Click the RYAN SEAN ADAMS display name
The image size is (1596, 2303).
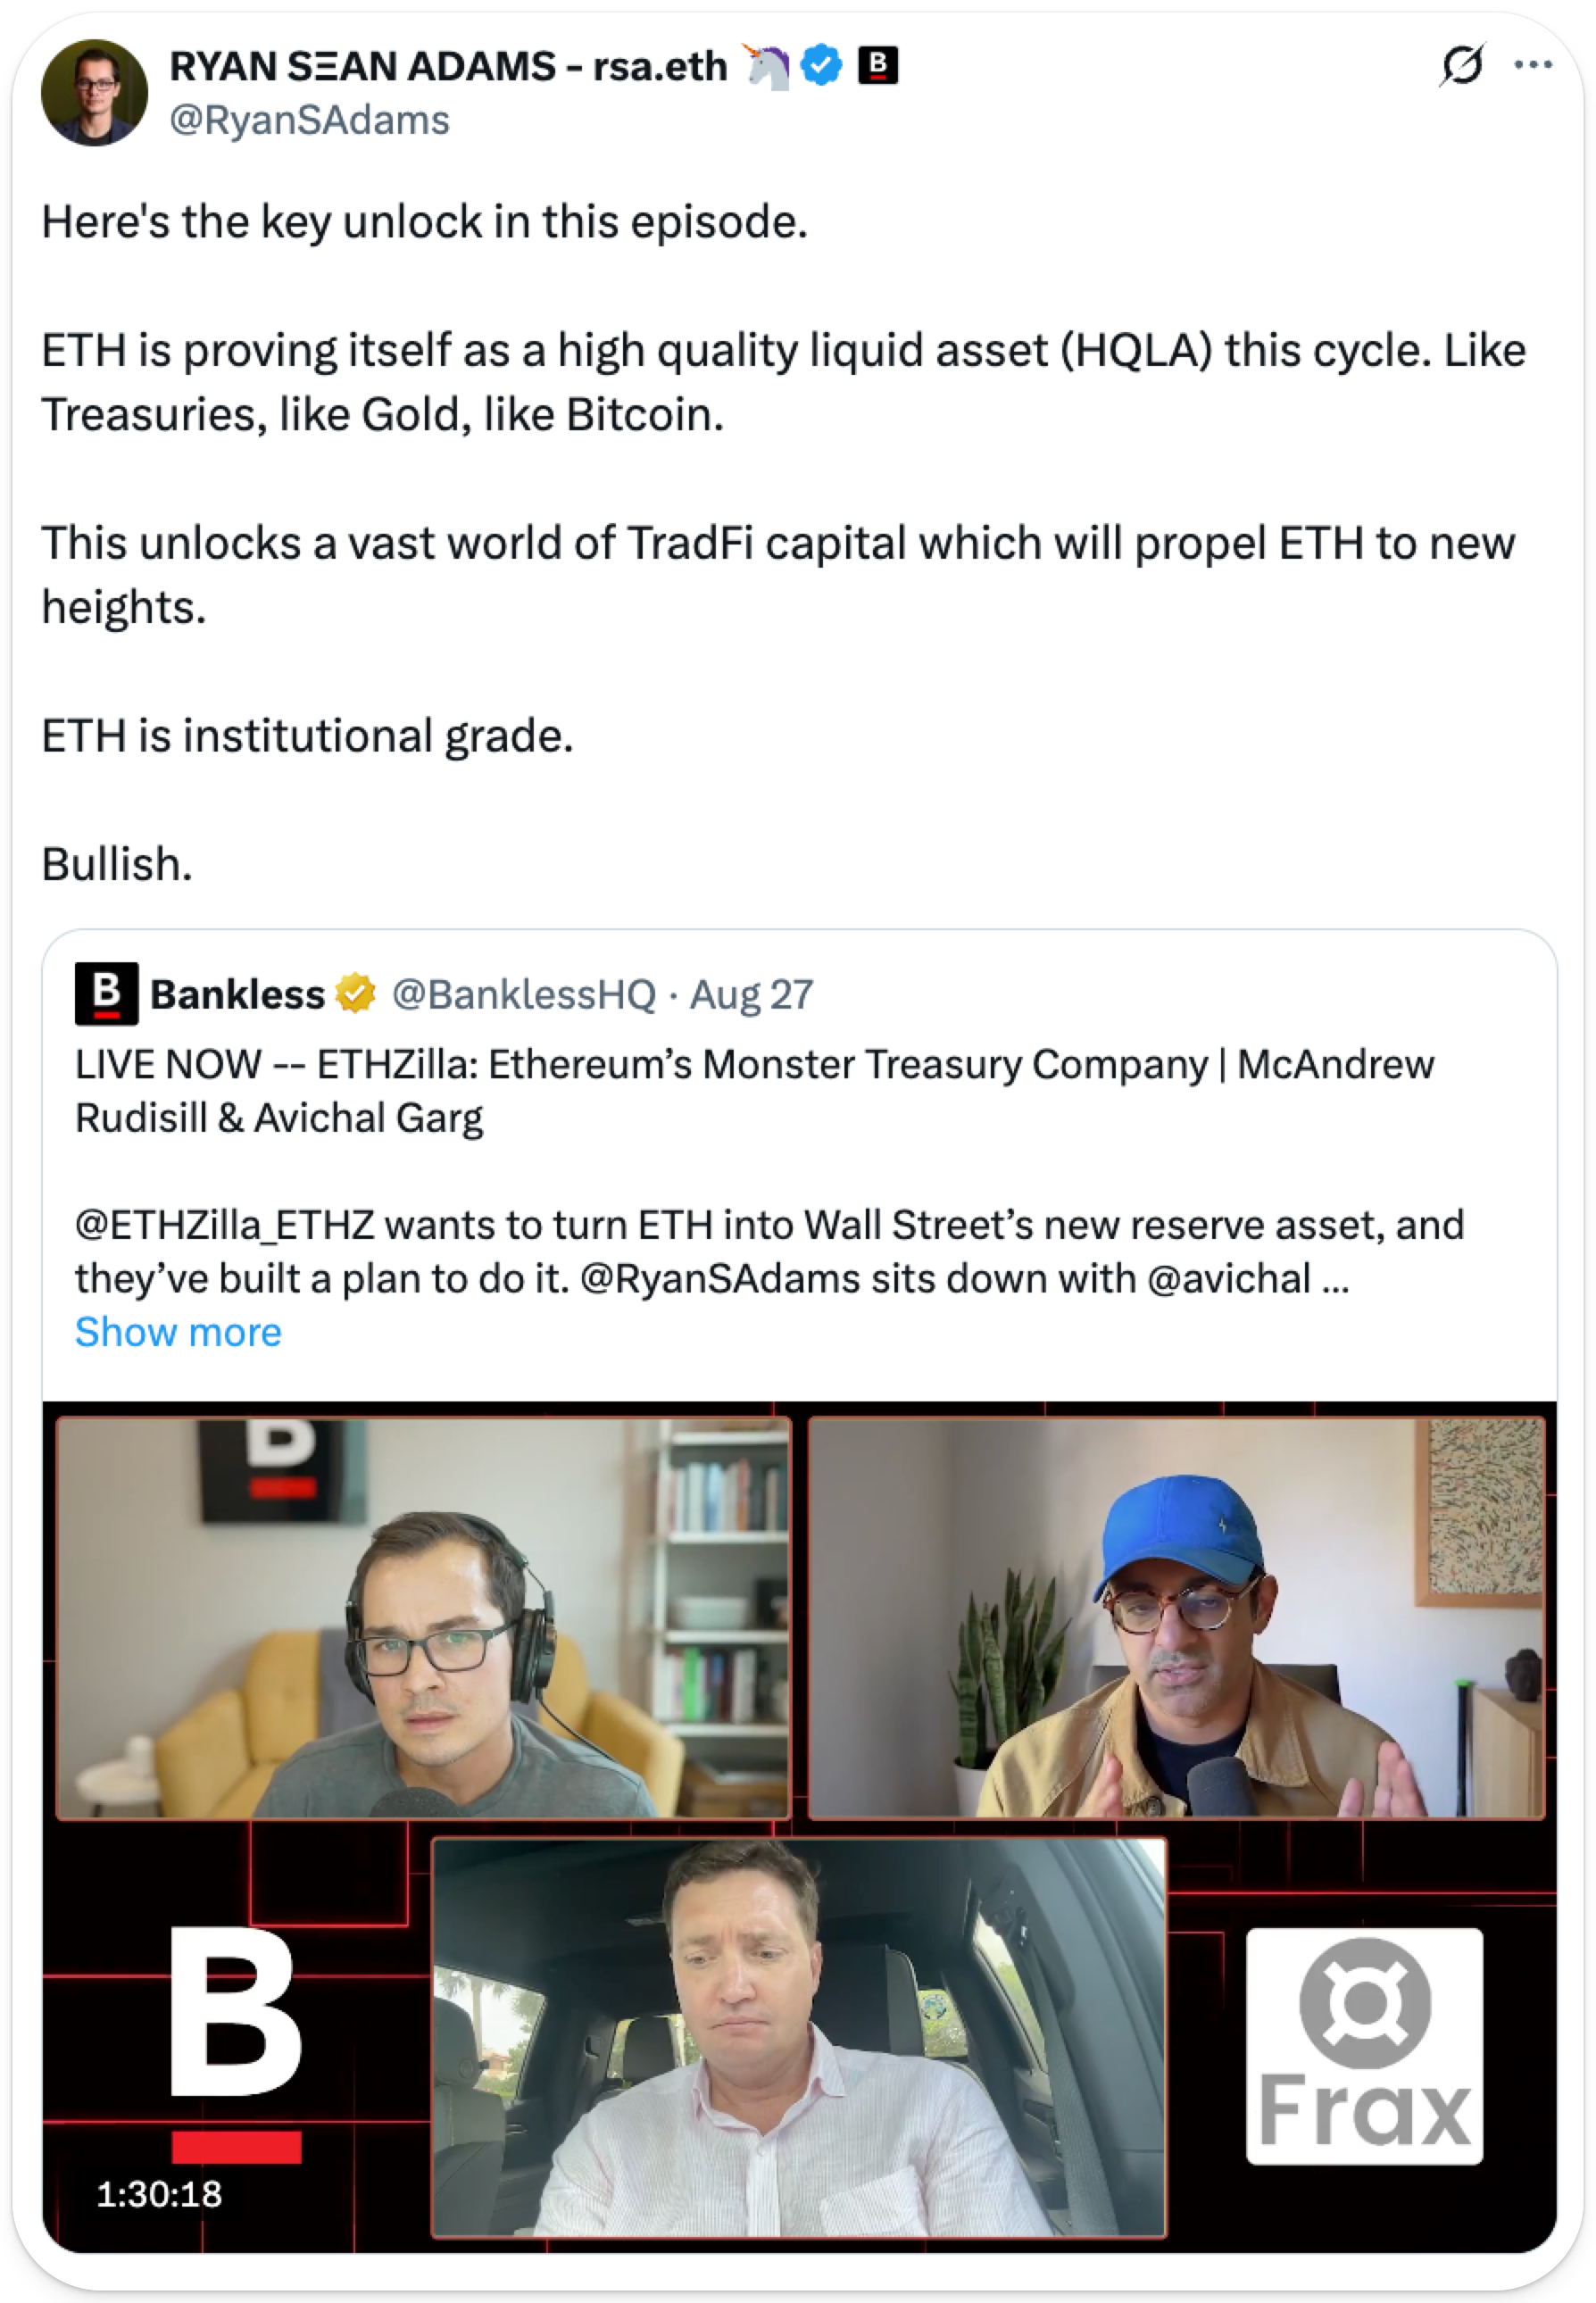point(448,66)
